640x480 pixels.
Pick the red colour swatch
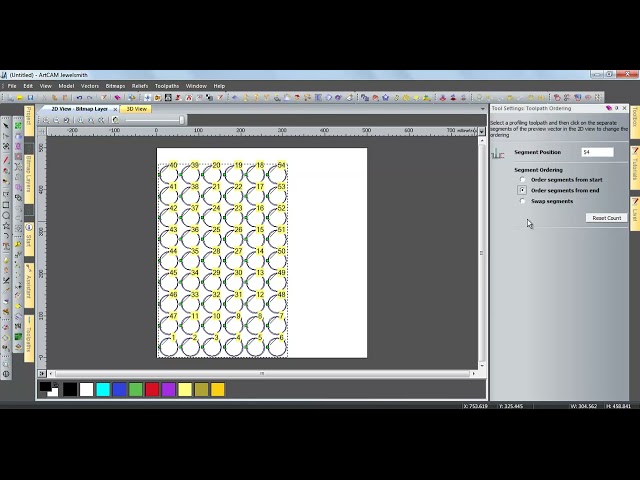(152, 389)
